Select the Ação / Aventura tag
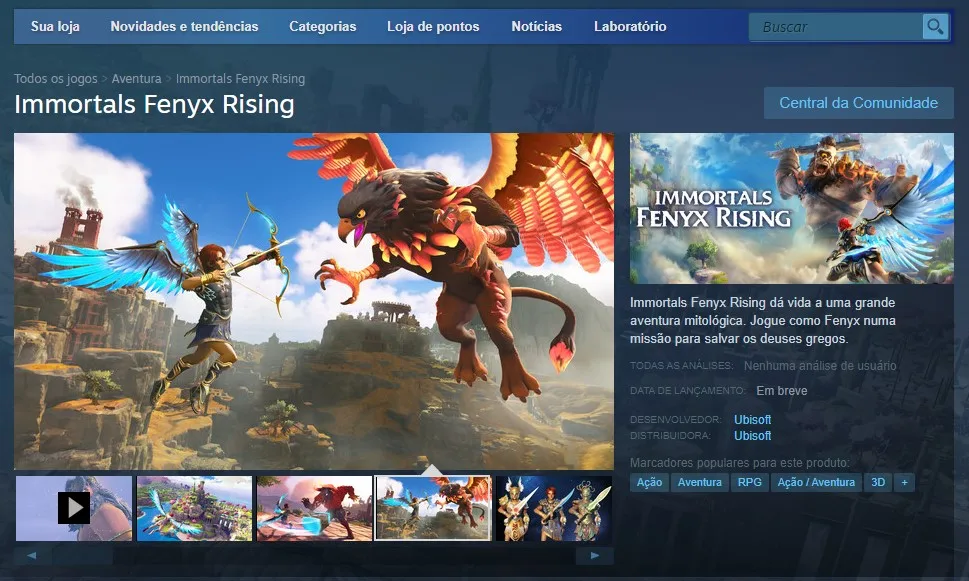Screen dimensions: 969x581 [816, 482]
